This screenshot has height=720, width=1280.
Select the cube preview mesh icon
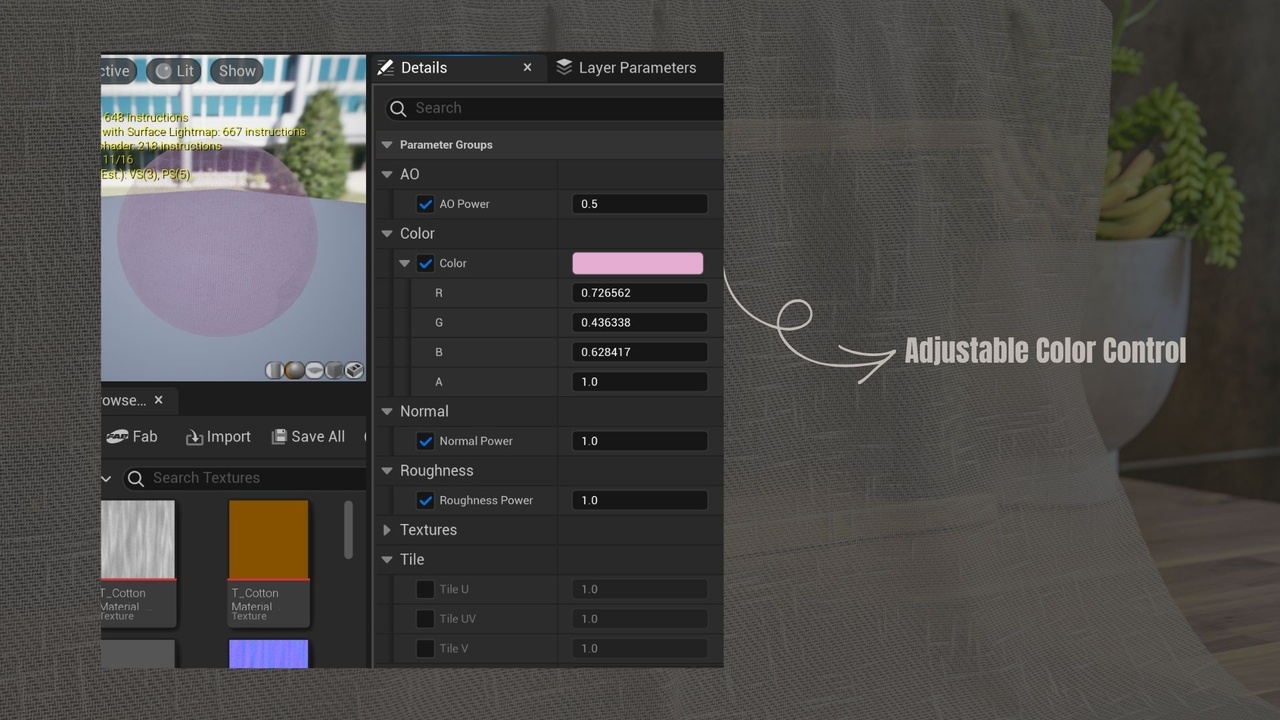pyautogui.click(x=334, y=371)
